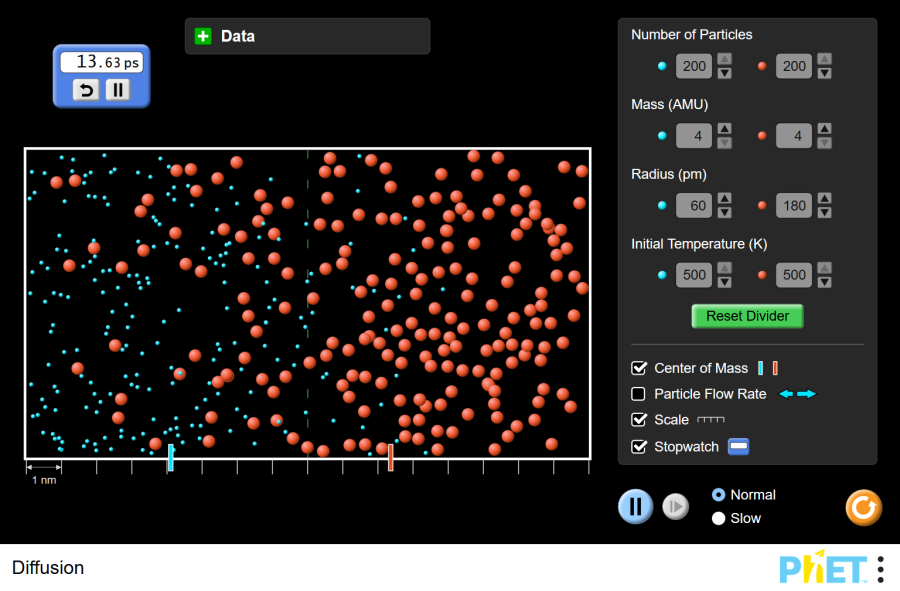Click the Radius (pm) heading
The image size is (900, 591).
click(x=669, y=174)
